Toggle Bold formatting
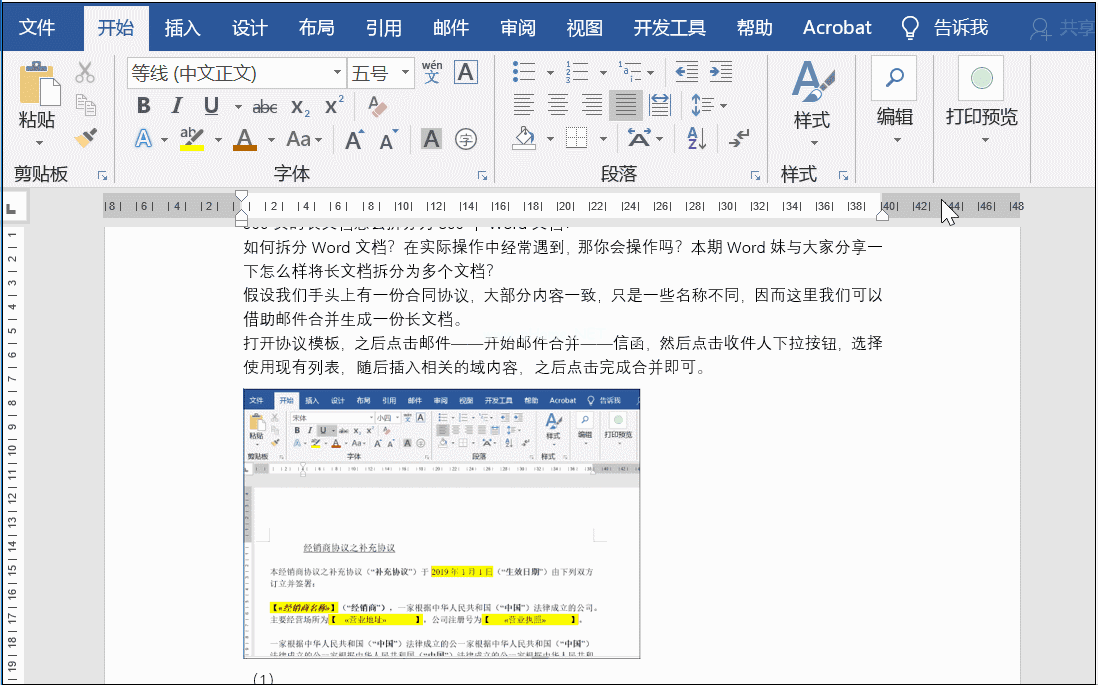 tap(144, 106)
